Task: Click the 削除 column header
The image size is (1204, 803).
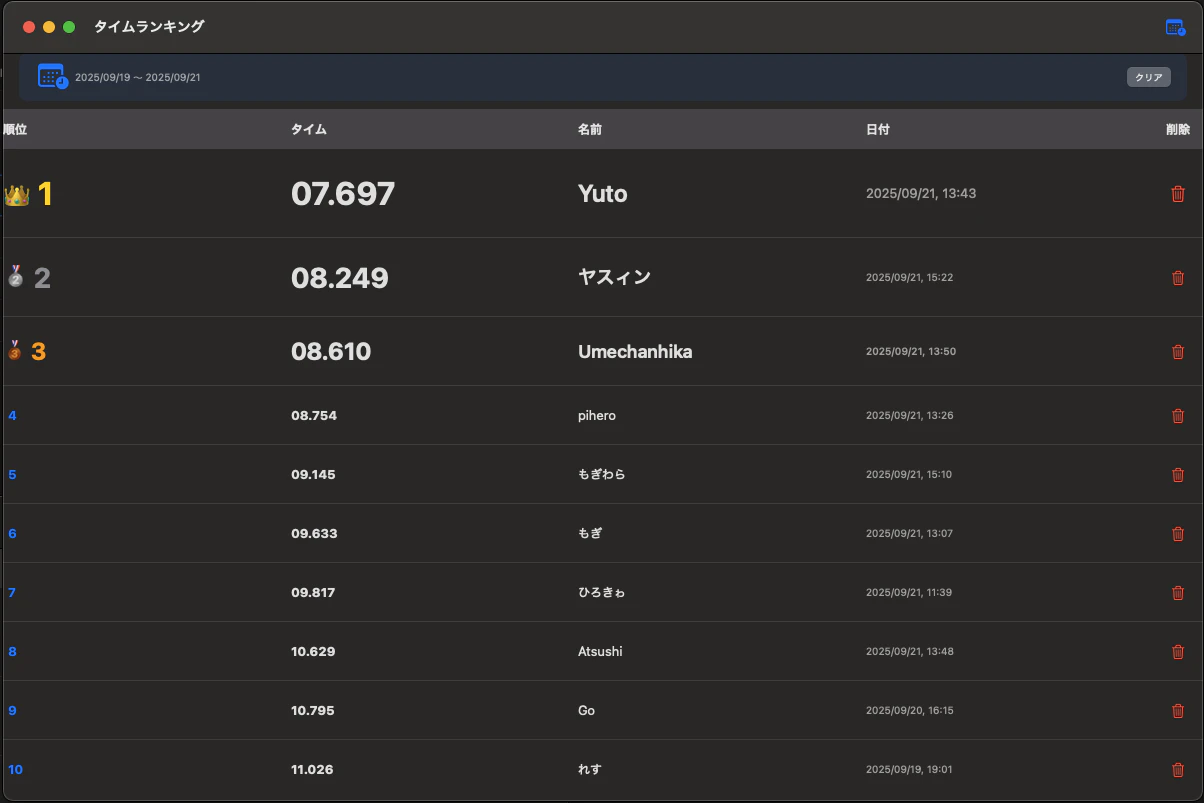Action: pos(1178,130)
